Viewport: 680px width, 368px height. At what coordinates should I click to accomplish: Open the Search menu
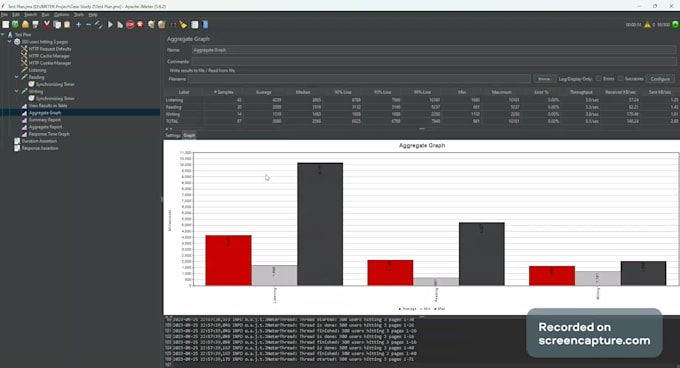point(30,15)
